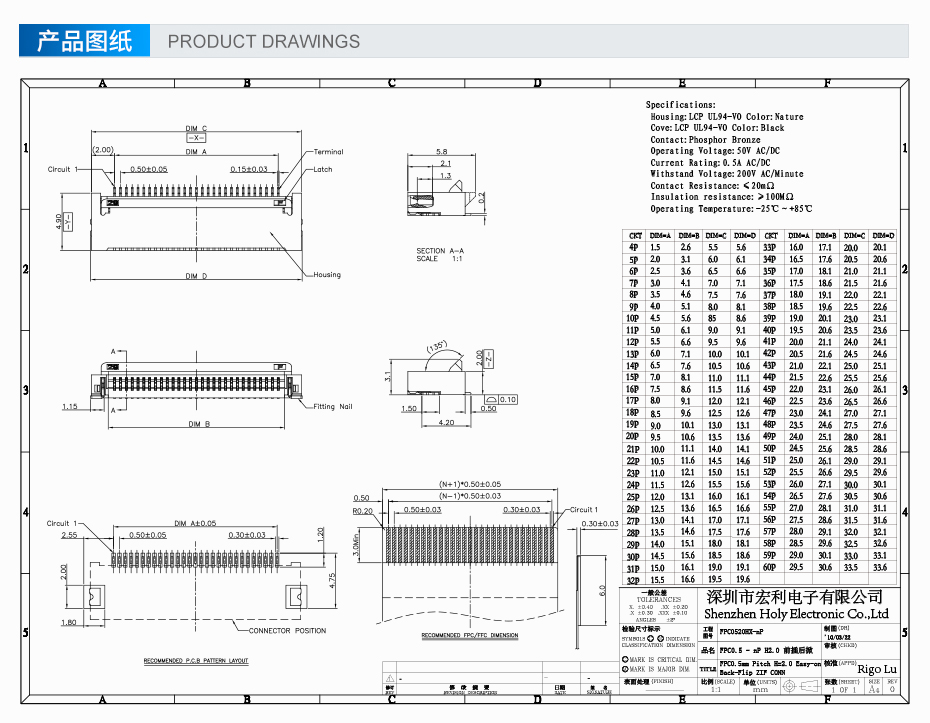Viewport: 930px width, 723px height.
Task: Select the 'Operating Voltage: 50V AC/DC' line
Action: (715, 151)
